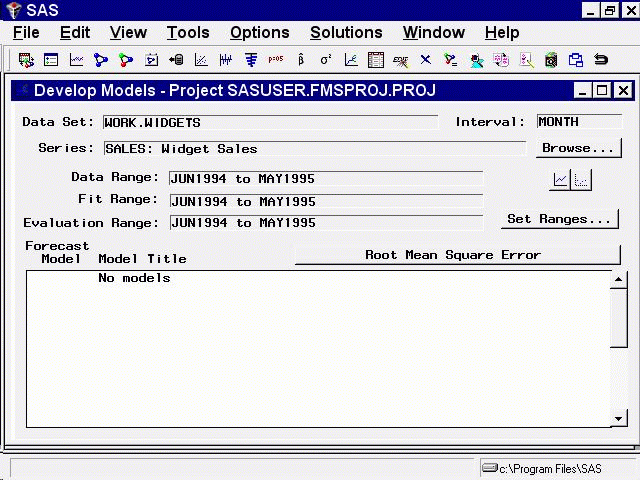640x480 pixels.
Task: Click the EDIT model toolbar icon
Action: coord(400,61)
